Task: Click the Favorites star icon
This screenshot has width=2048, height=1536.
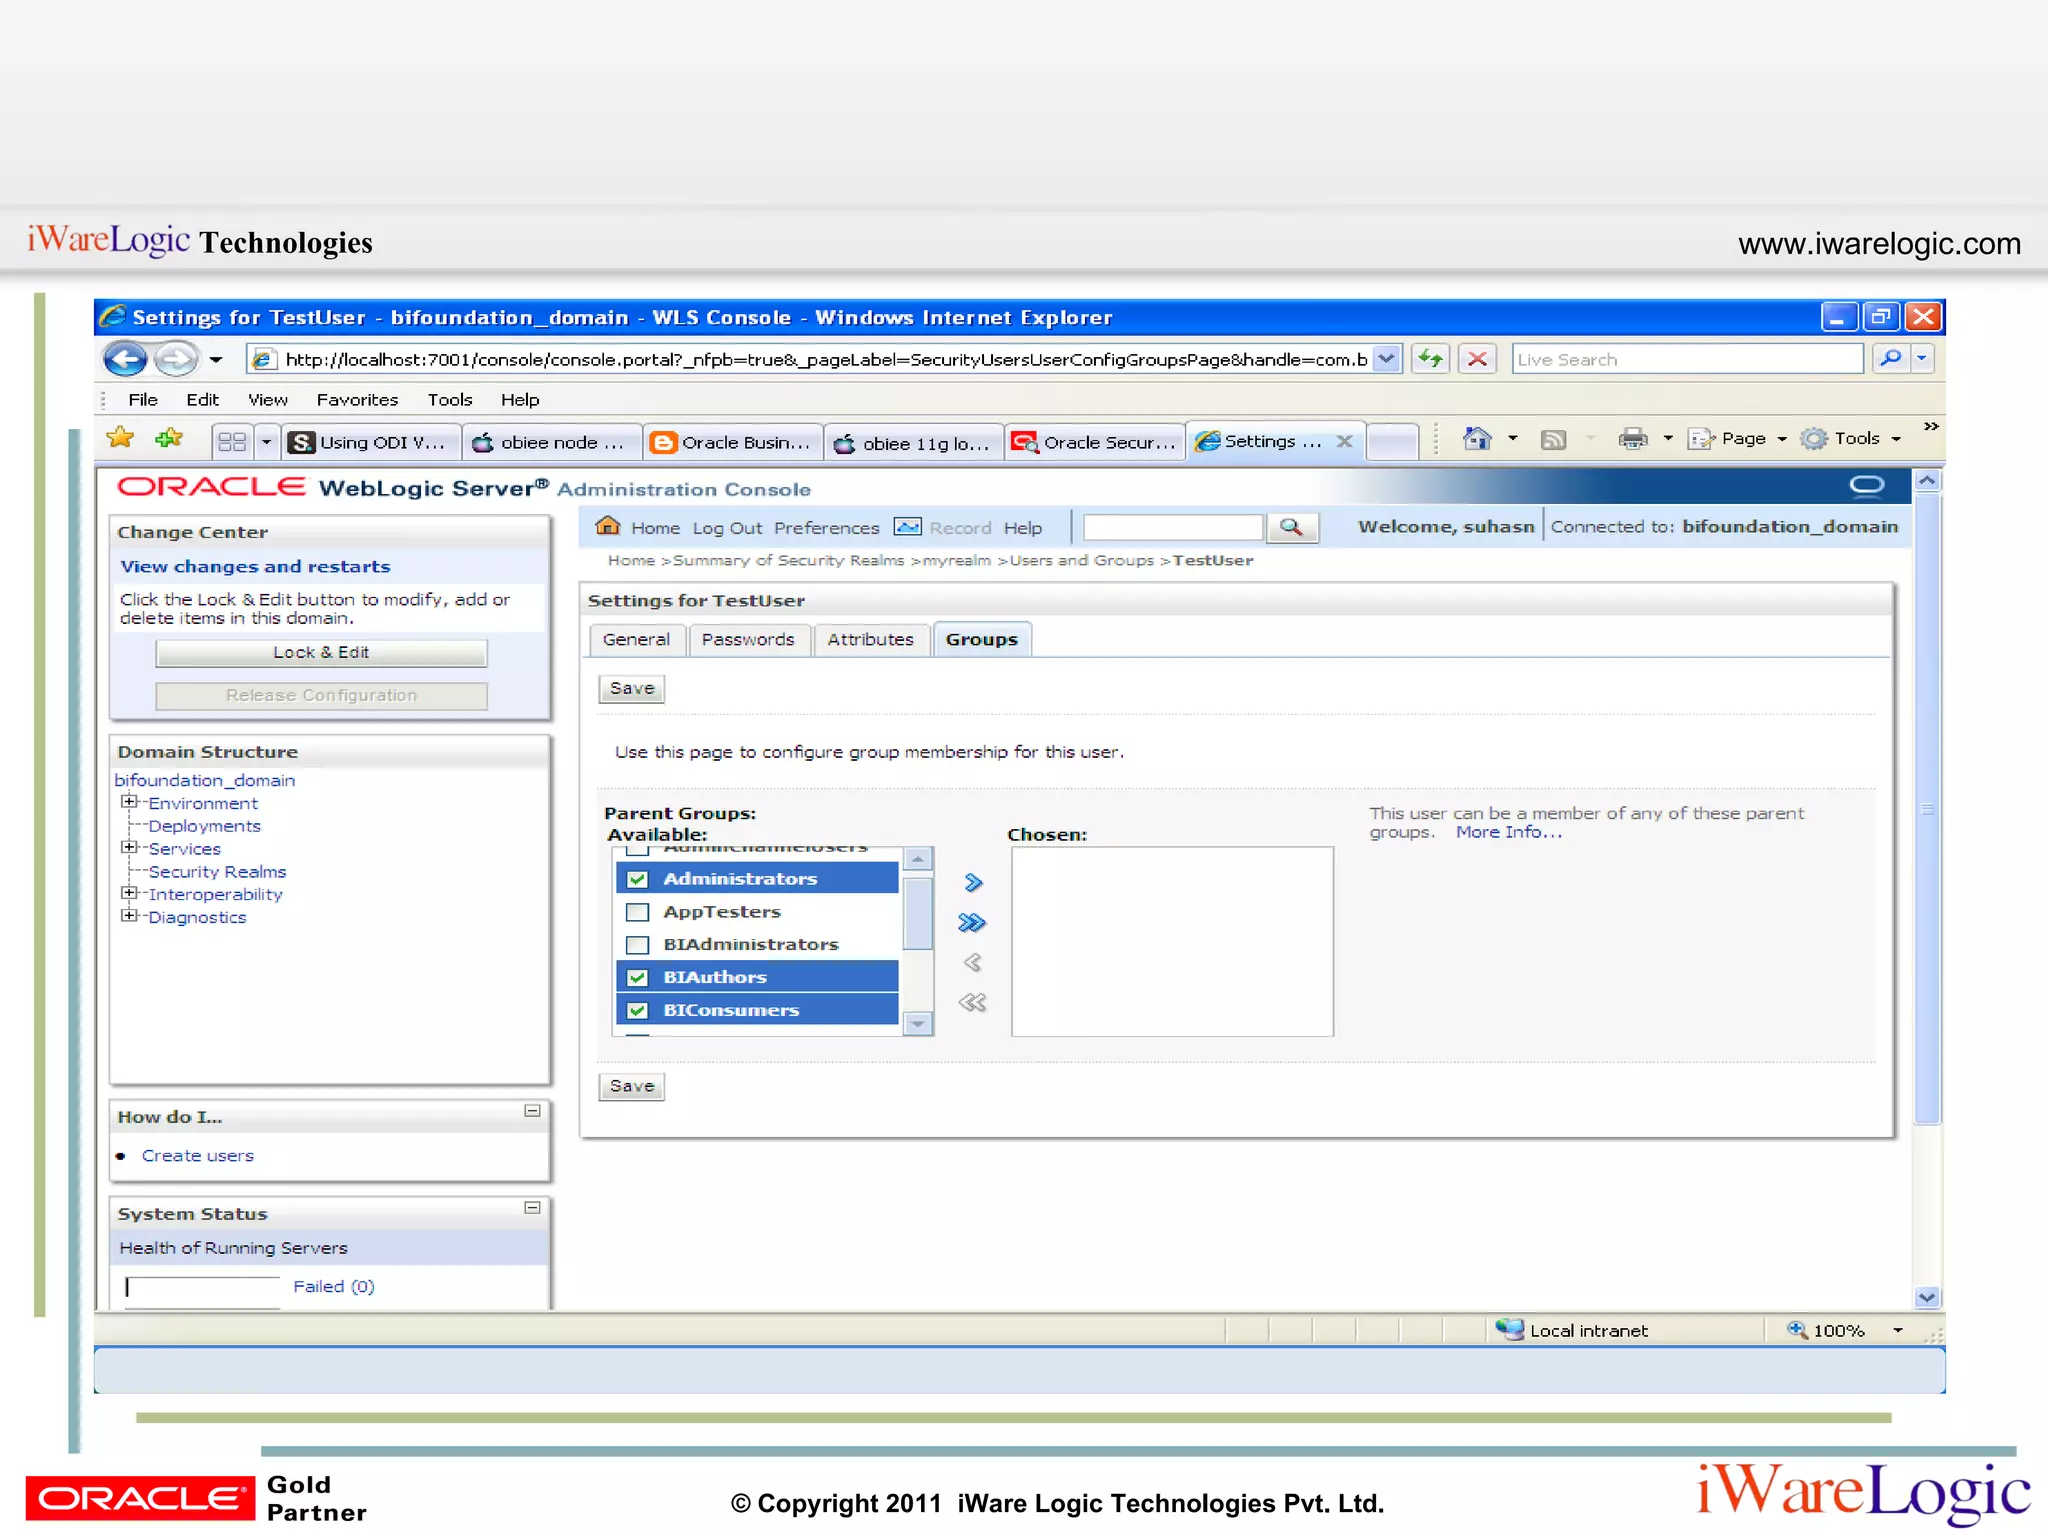Action: click(121, 439)
